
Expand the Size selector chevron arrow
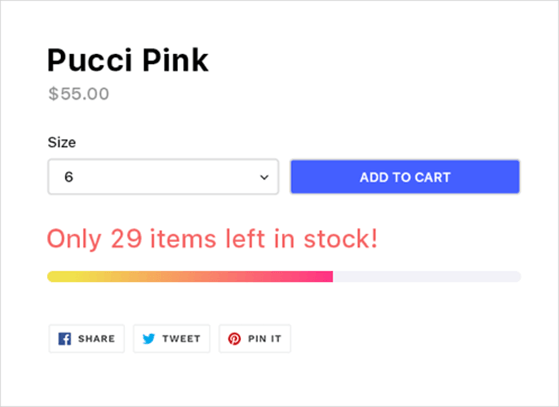(x=264, y=177)
